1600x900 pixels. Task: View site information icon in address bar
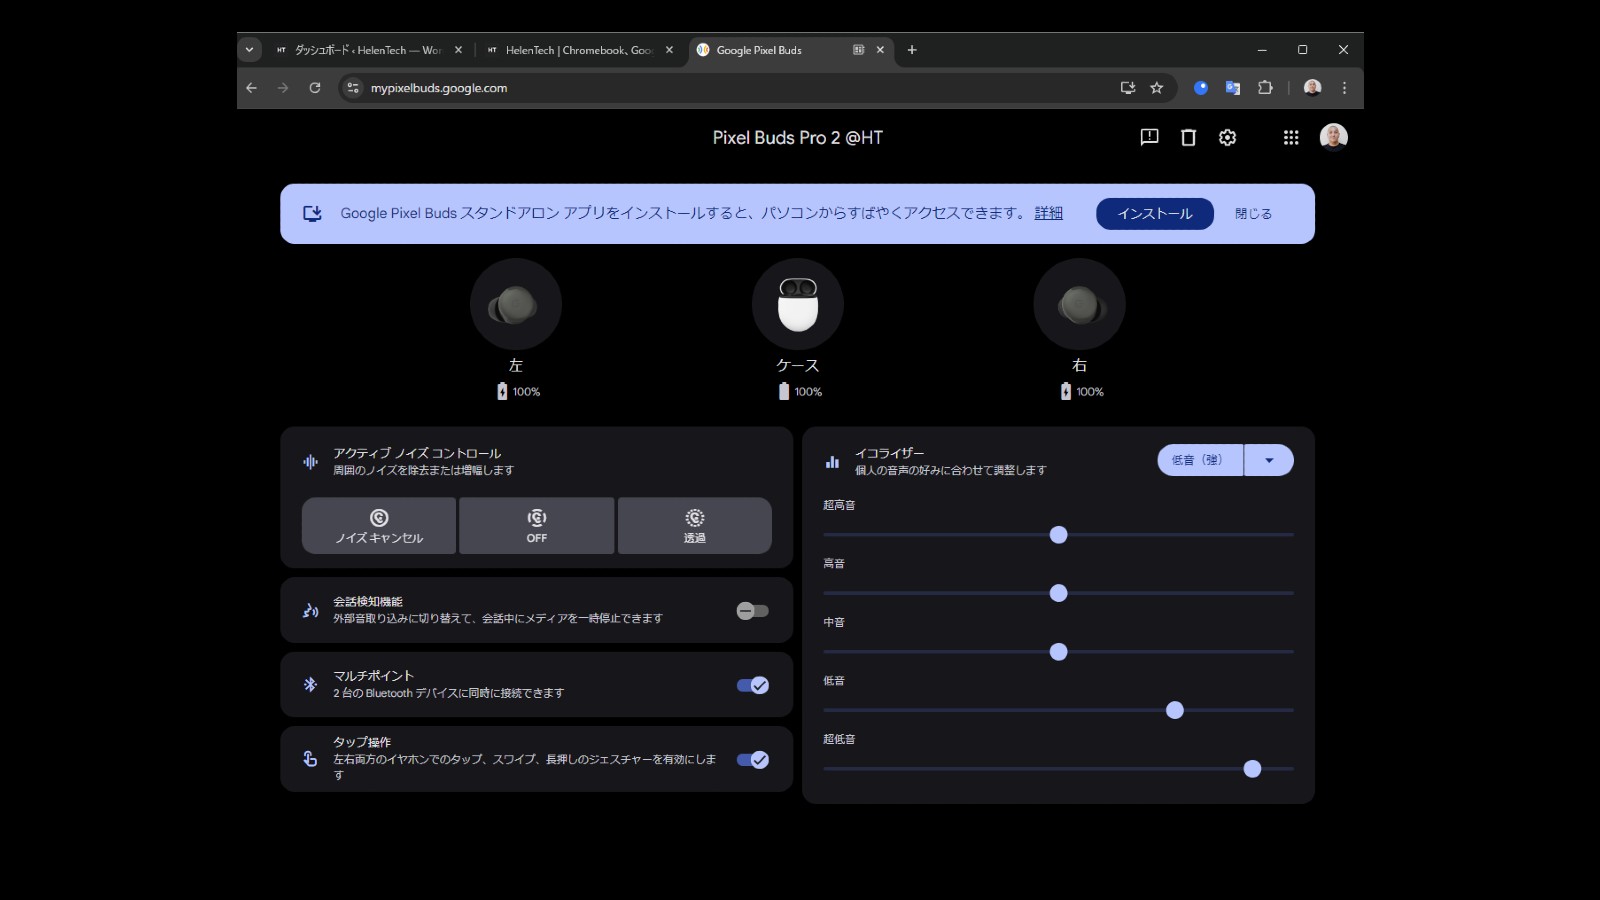click(x=353, y=88)
